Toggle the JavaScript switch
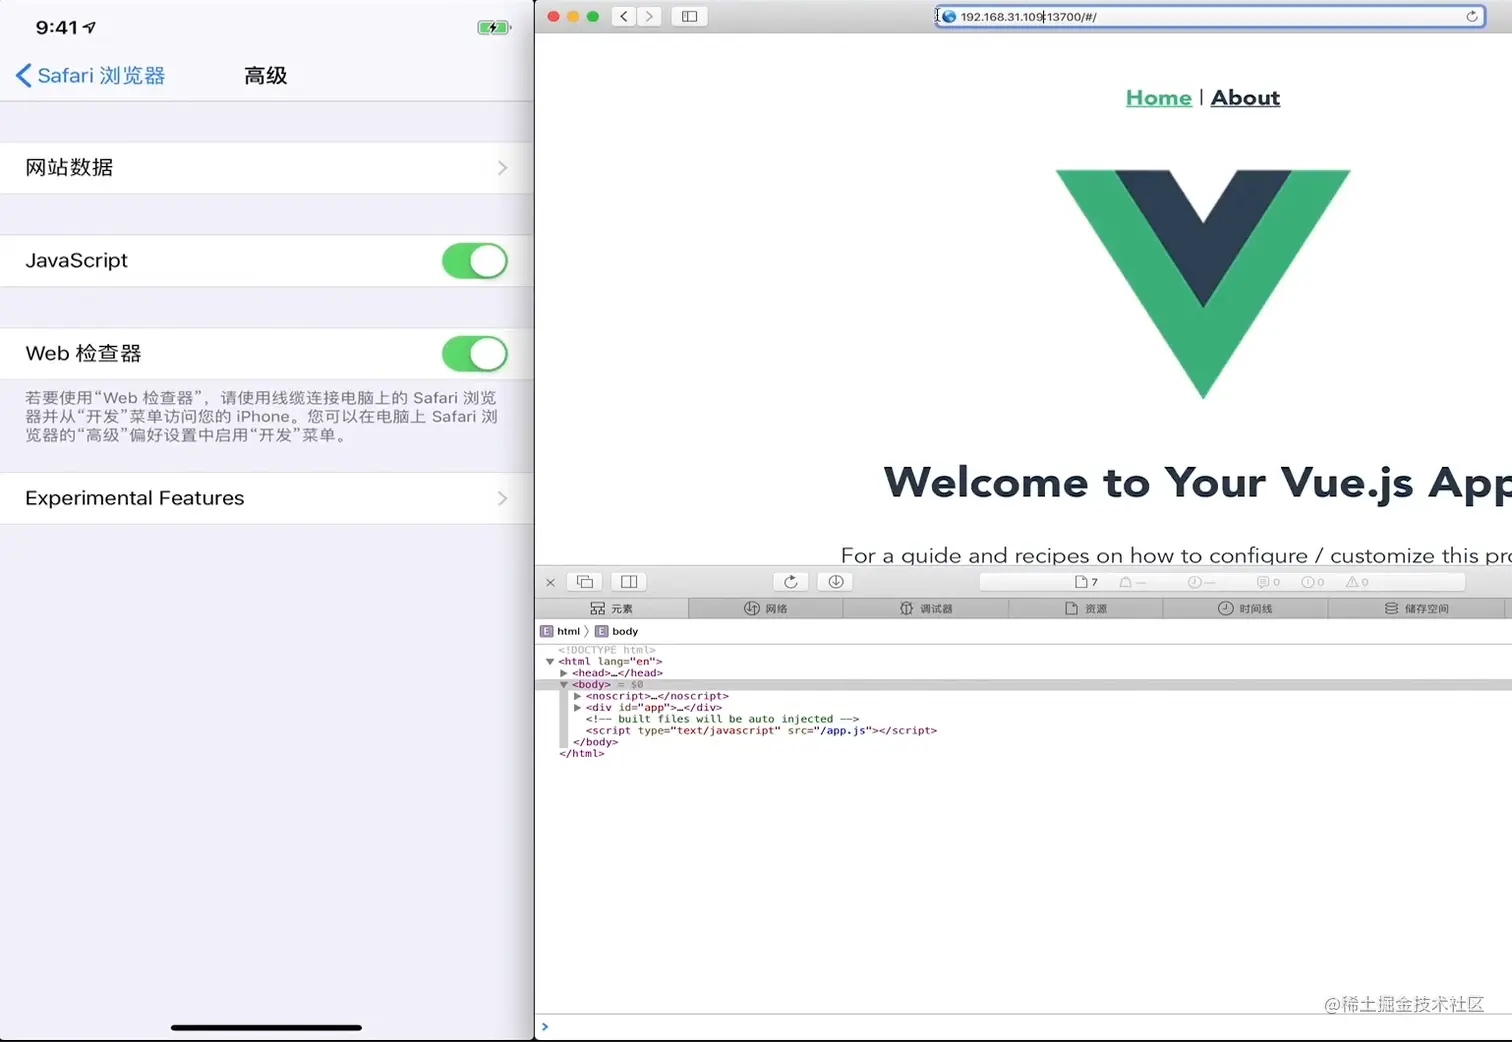Image resolution: width=1512 pixels, height=1042 pixels. [x=475, y=261]
